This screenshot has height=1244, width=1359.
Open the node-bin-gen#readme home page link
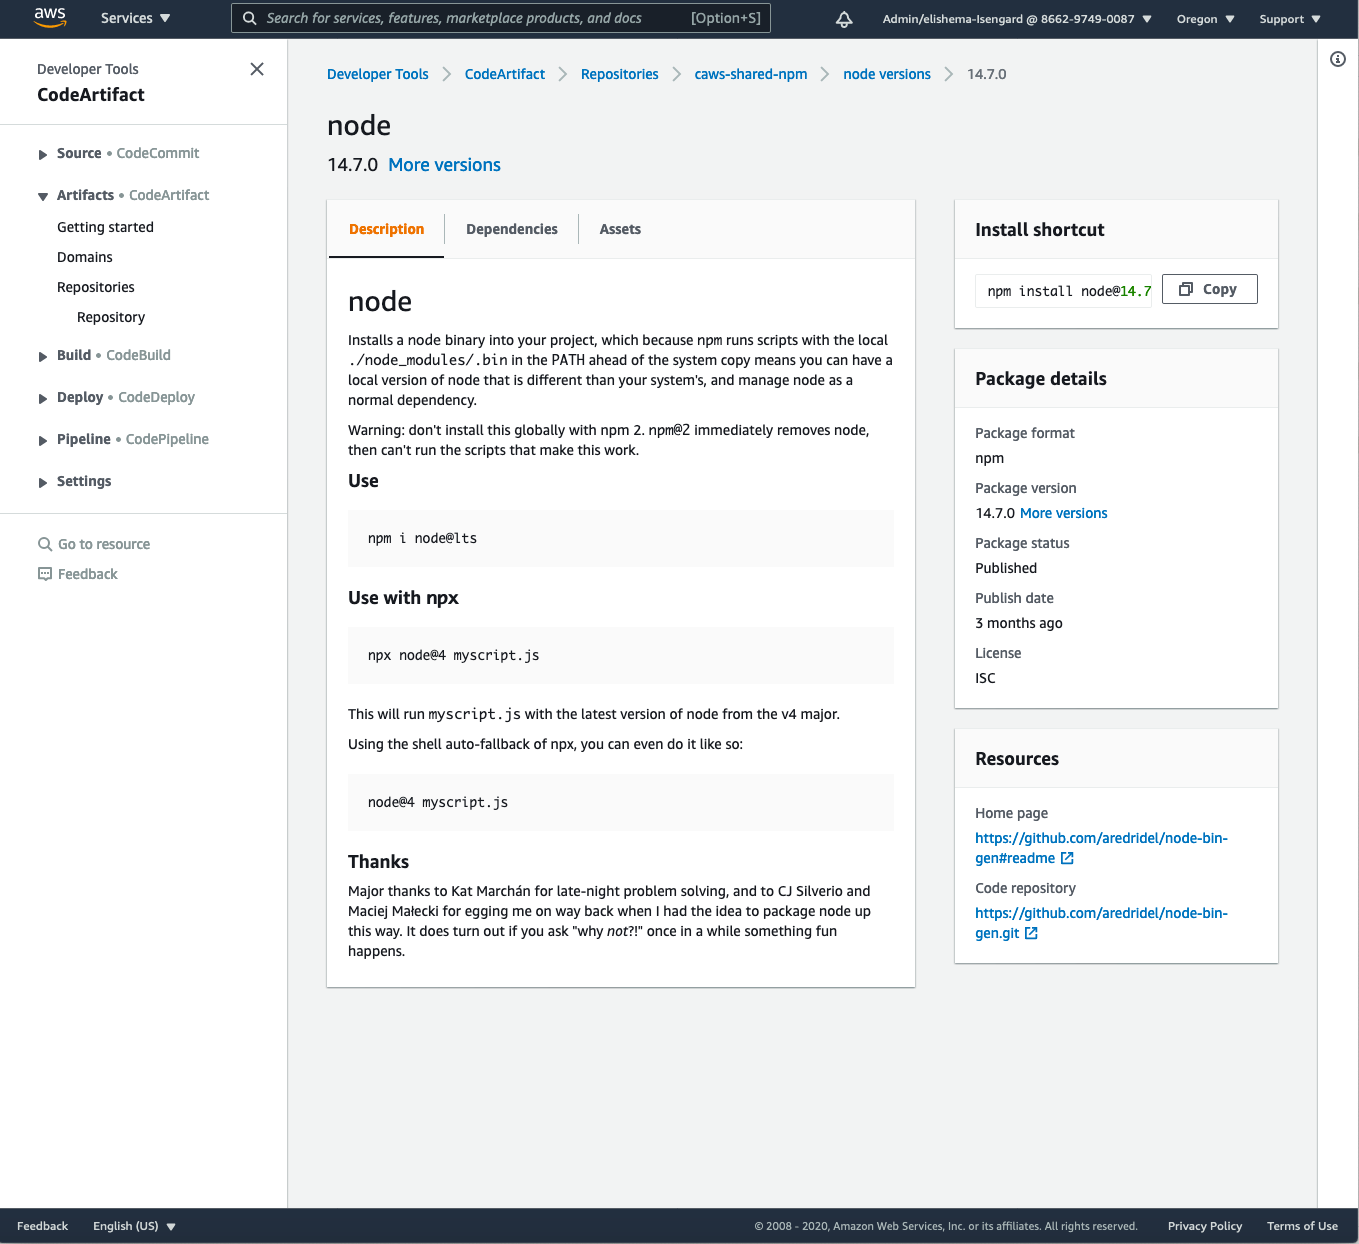1101,848
